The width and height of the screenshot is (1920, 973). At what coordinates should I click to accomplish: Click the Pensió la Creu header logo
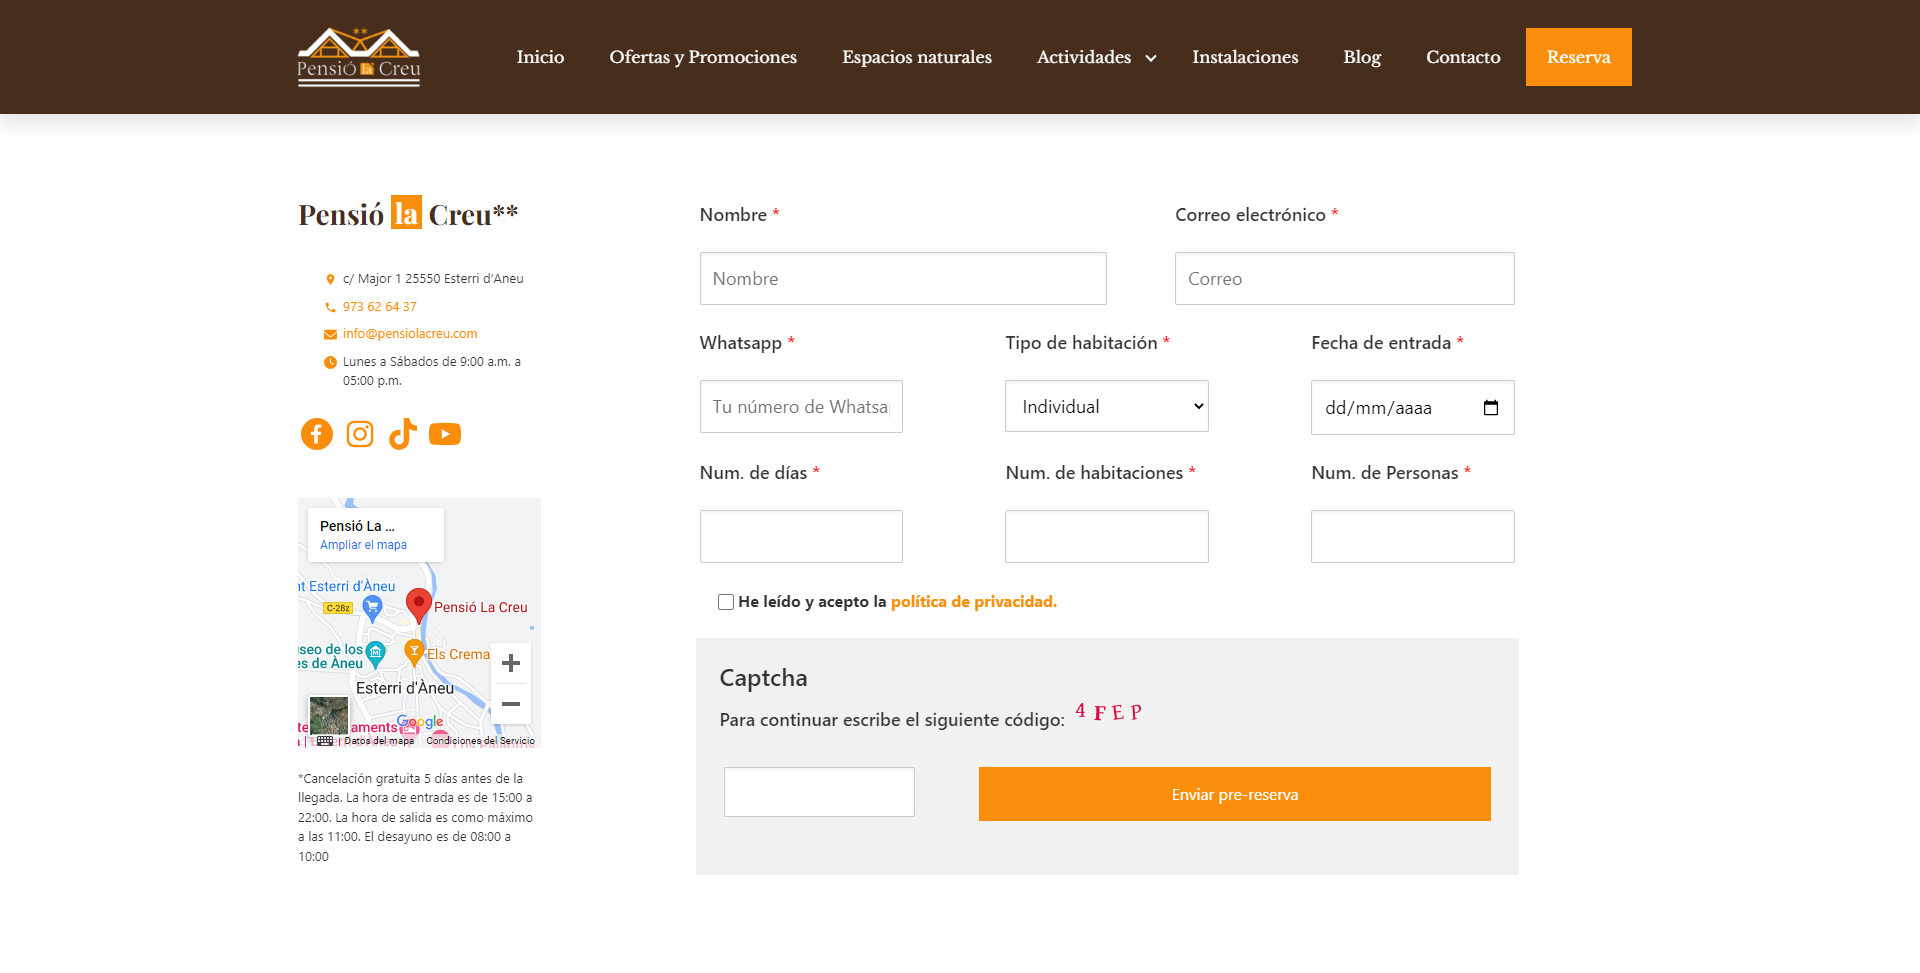click(x=359, y=57)
